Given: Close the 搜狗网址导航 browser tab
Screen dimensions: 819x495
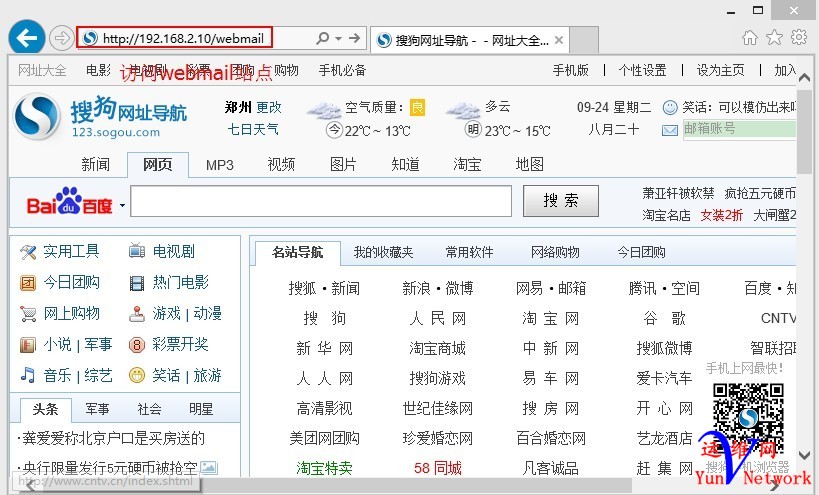Looking at the screenshot, I should pos(559,40).
